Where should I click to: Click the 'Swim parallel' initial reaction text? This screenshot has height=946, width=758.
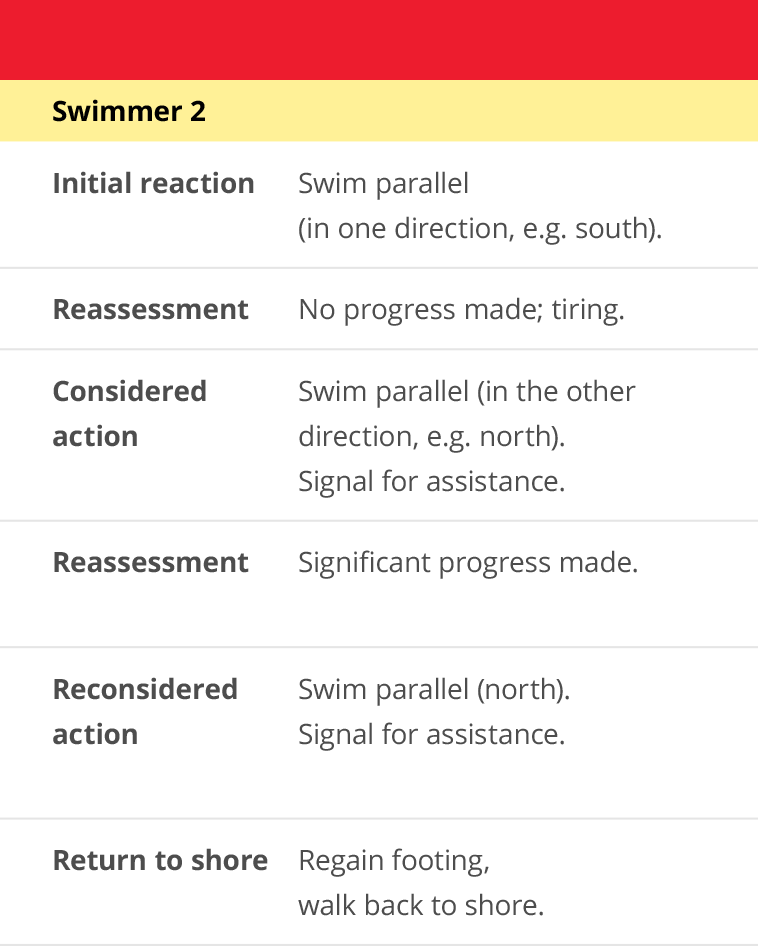pyautogui.click(x=383, y=184)
